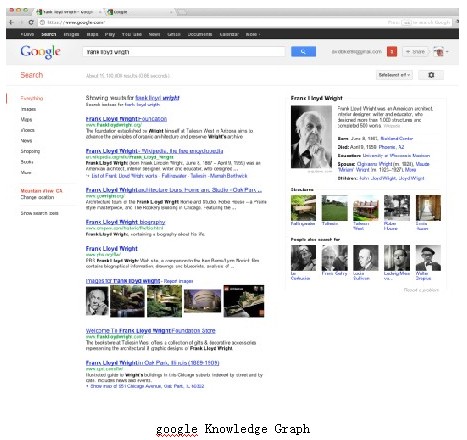467x440 pixels.
Task: Select Books in the left sidebar
Action: (27, 162)
